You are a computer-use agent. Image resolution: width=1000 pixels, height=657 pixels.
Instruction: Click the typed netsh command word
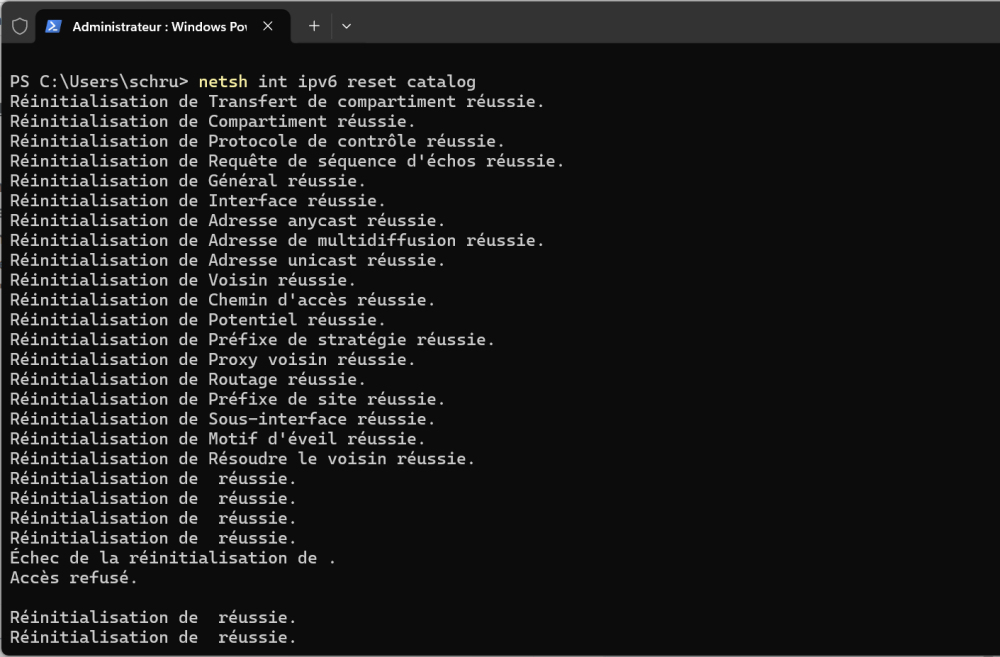pos(223,81)
